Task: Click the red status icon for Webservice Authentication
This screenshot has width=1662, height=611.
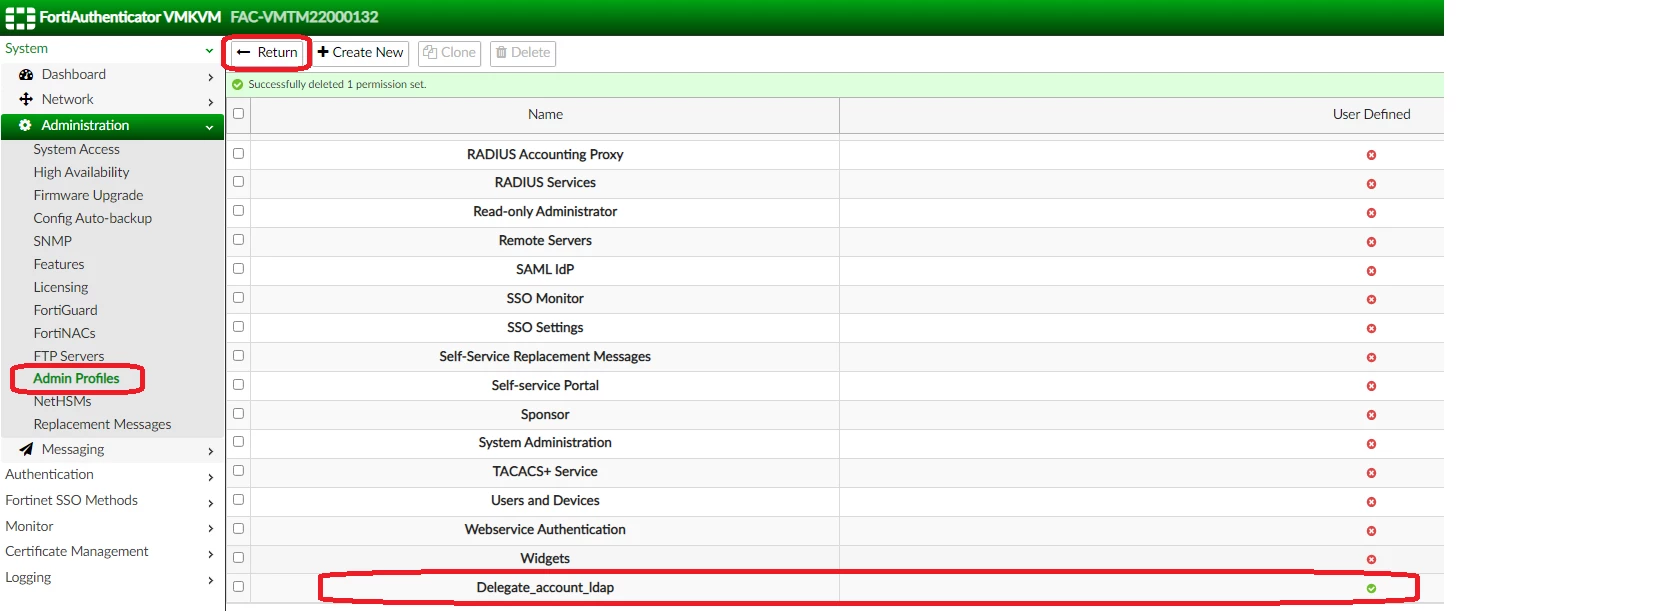Action: point(1371,531)
